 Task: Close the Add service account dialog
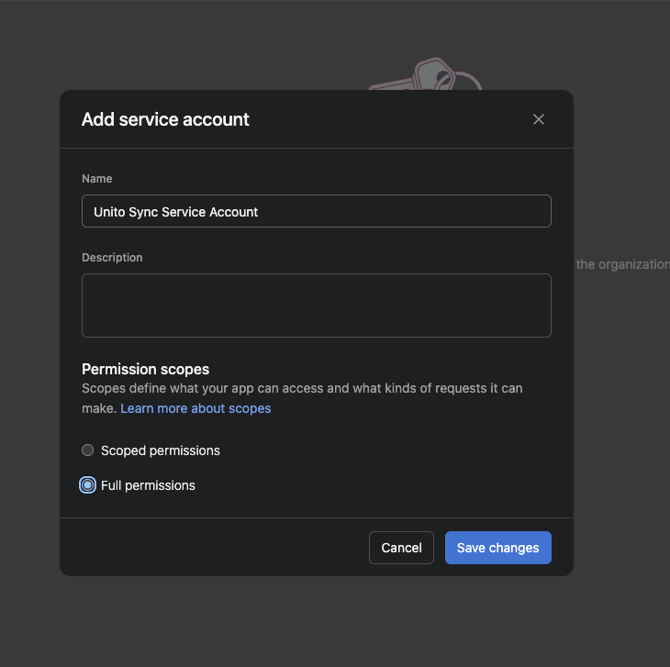click(538, 119)
